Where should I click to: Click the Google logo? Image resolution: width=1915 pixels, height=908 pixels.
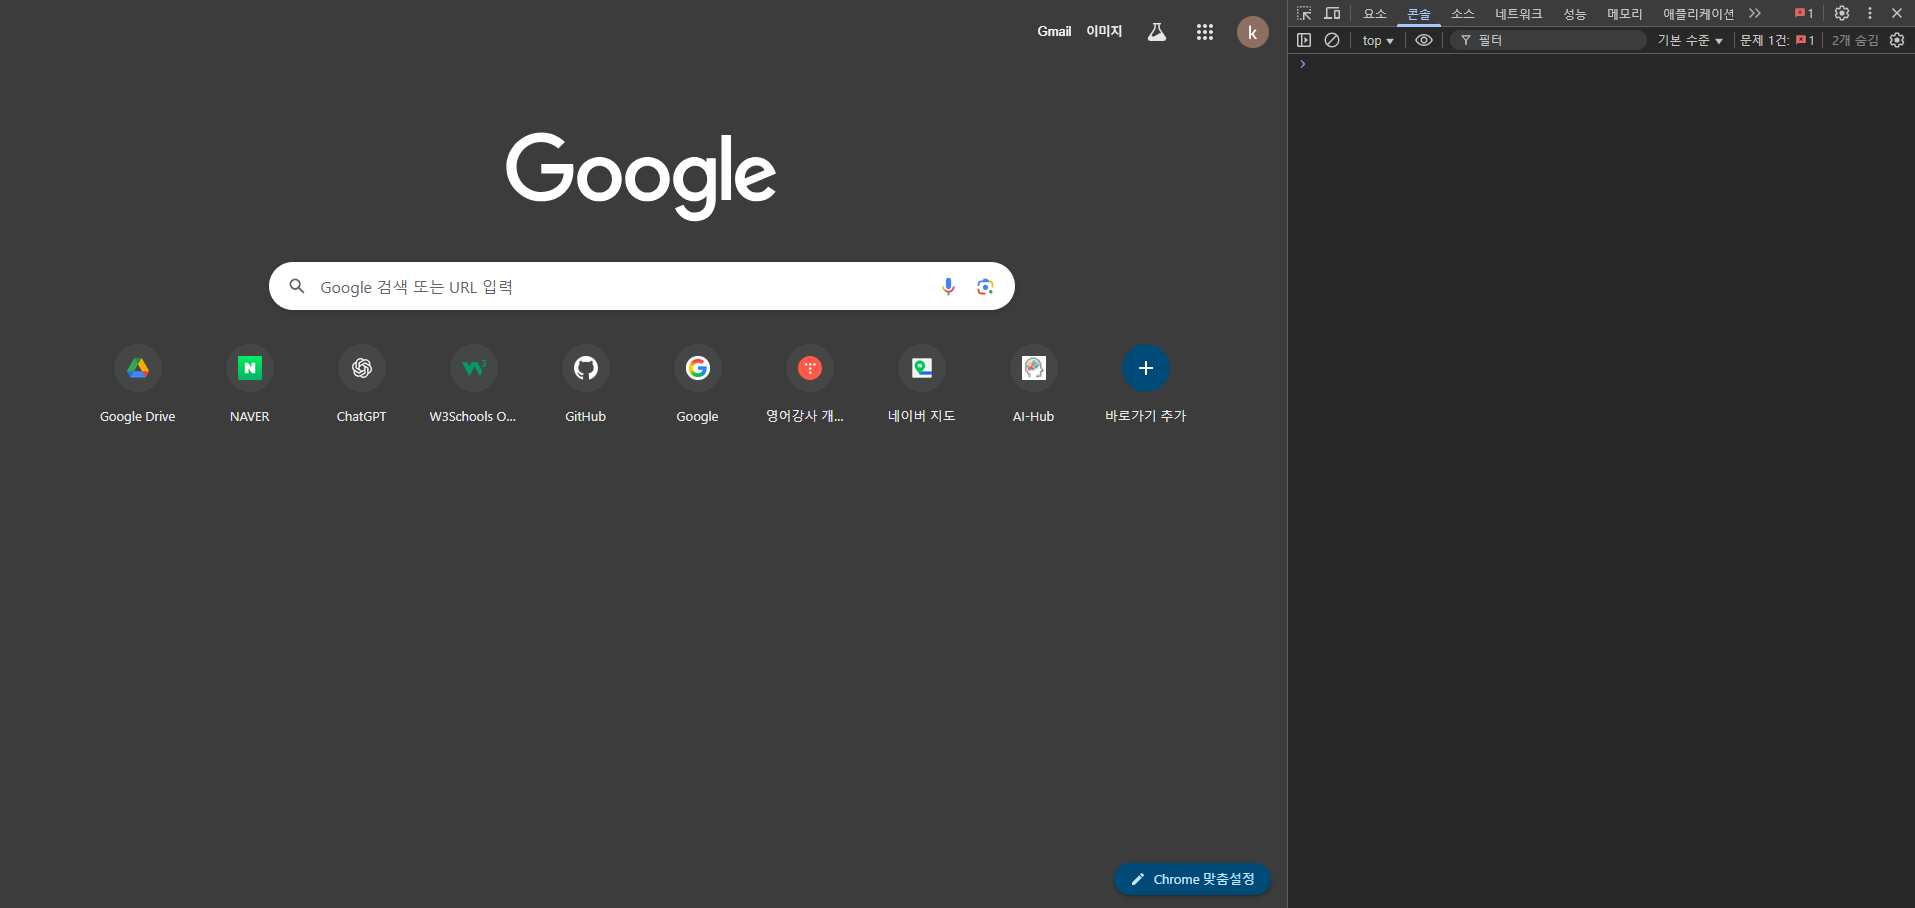pos(641,176)
